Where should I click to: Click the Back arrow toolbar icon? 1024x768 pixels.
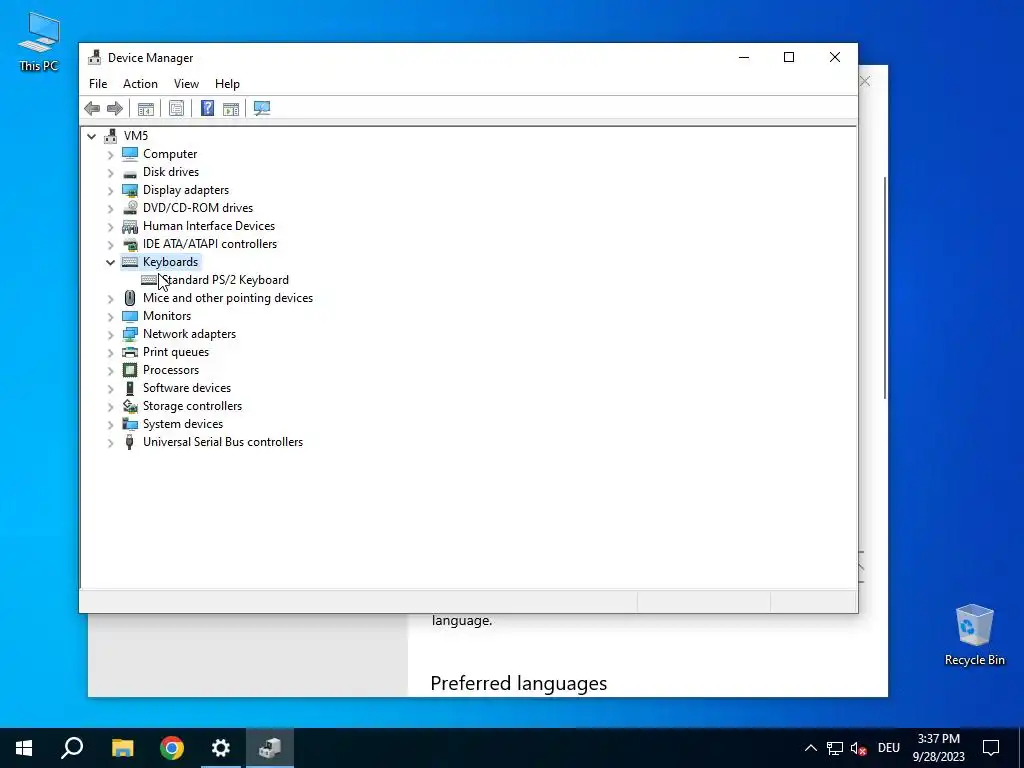click(x=92, y=108)
